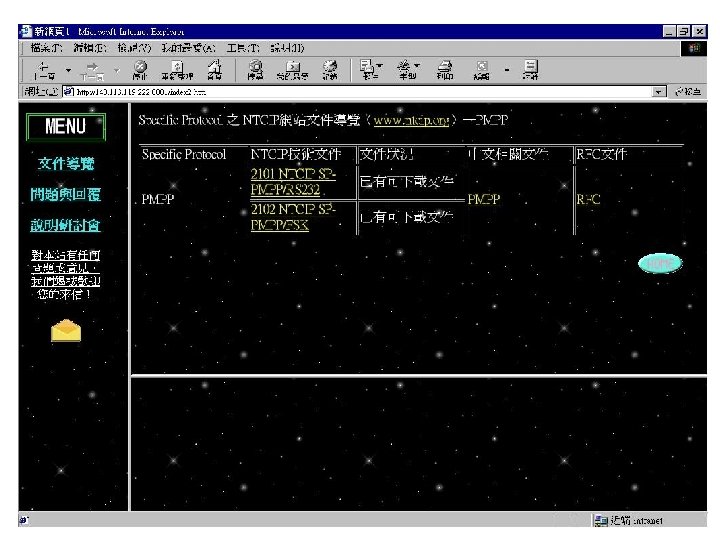Click the font Size toolbar icon
This screenshot has width=720, height=540.
pyautogui.click(x=405, y=70)
